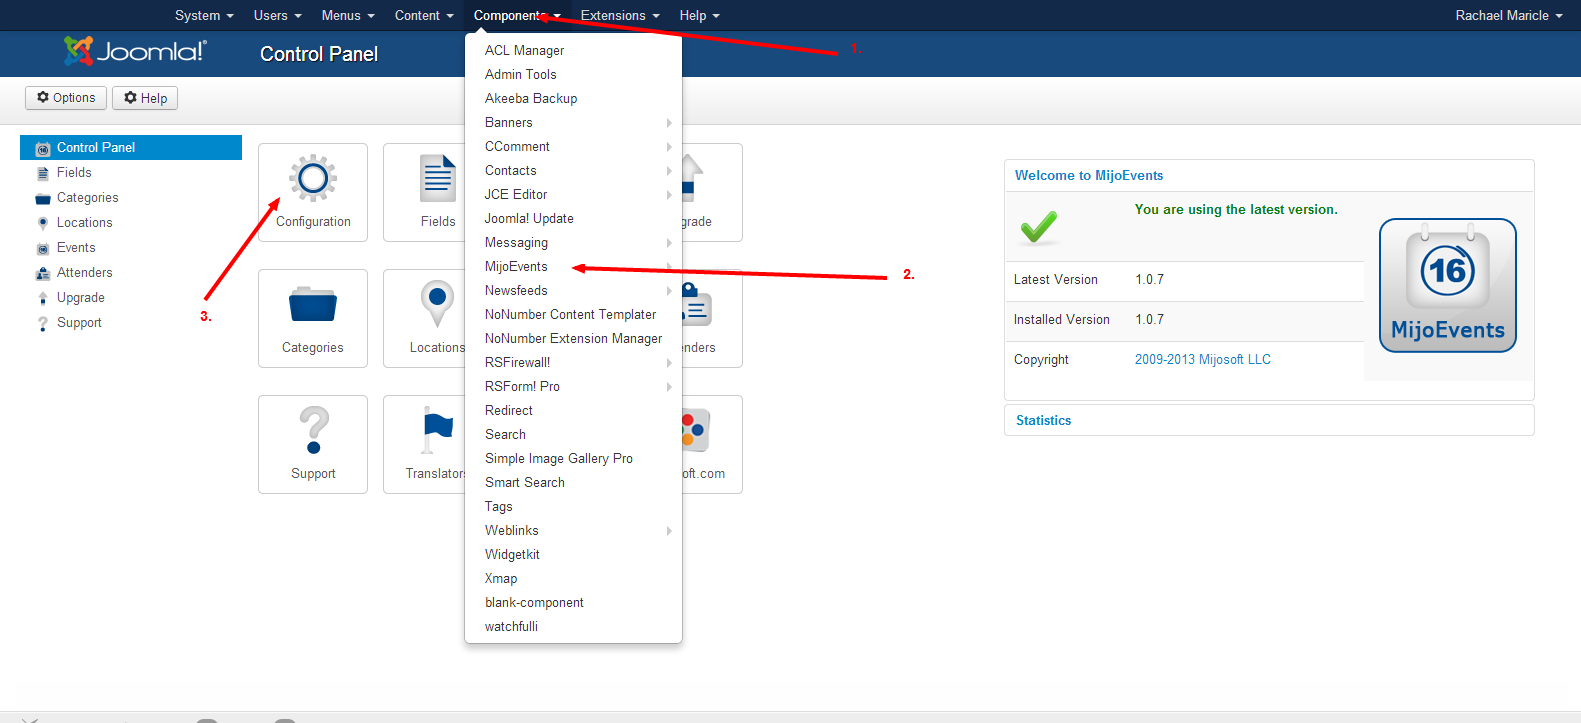
Task: Open the Content menu
Action: click(424, 16)
